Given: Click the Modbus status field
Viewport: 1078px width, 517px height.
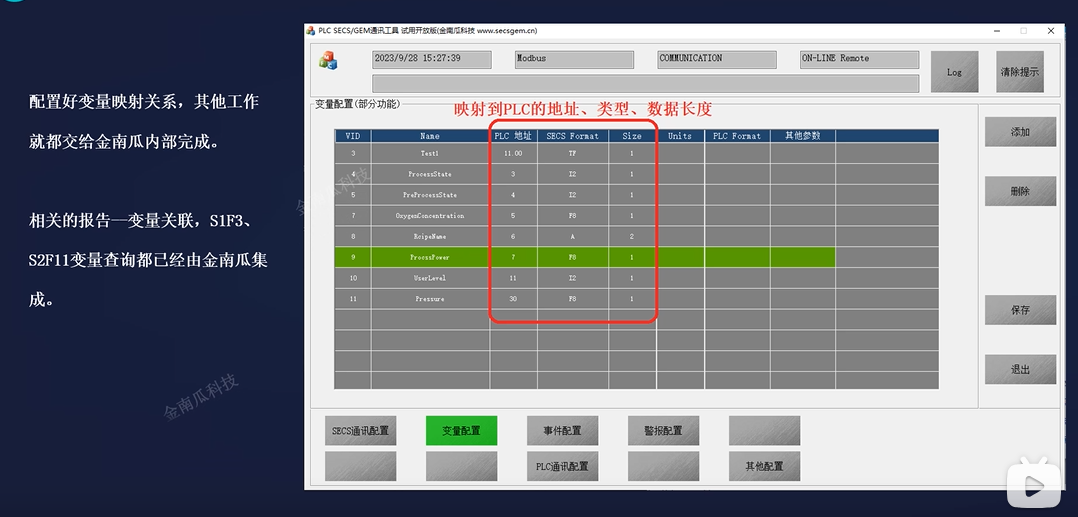Looking at the screenshot, I should [574, 59].
